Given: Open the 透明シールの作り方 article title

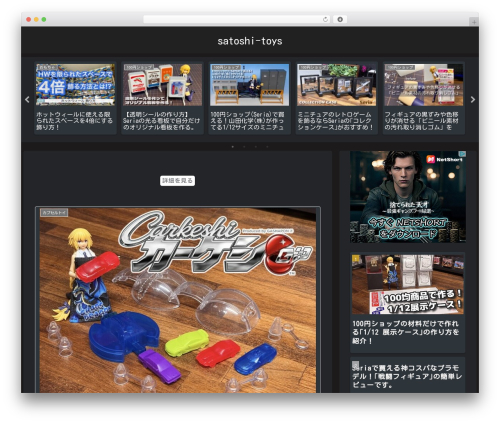Looking at the screenshot, I should coord(162,121).
